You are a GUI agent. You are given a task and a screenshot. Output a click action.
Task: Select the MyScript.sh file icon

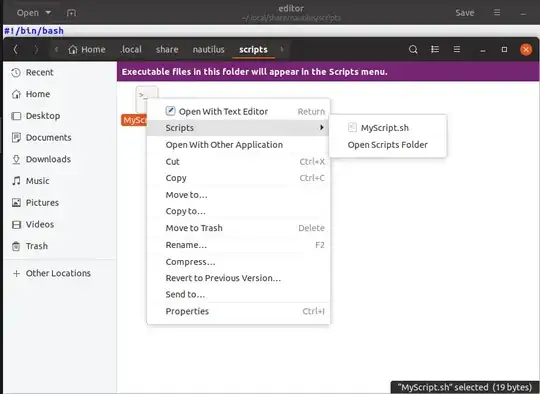click(142, 99)
